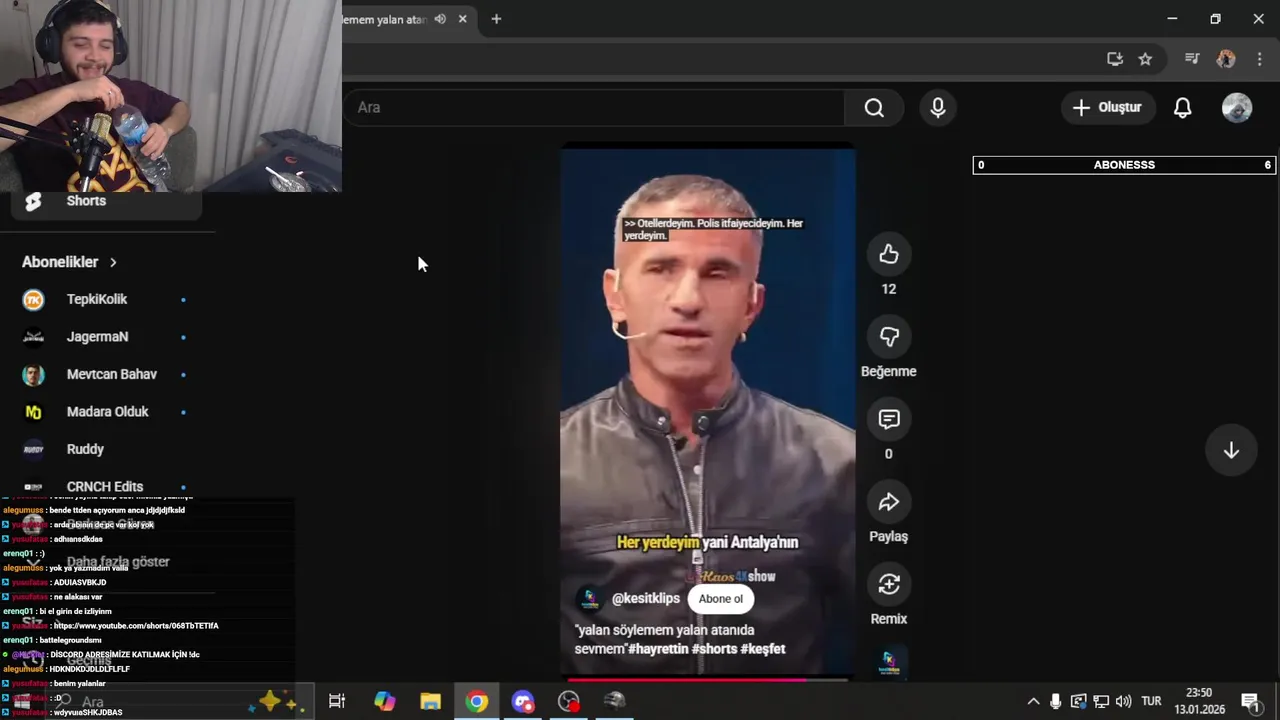Click the search magnifier button
The width and height of the screenshot is (1280, 720).
(x=874, y=108)
